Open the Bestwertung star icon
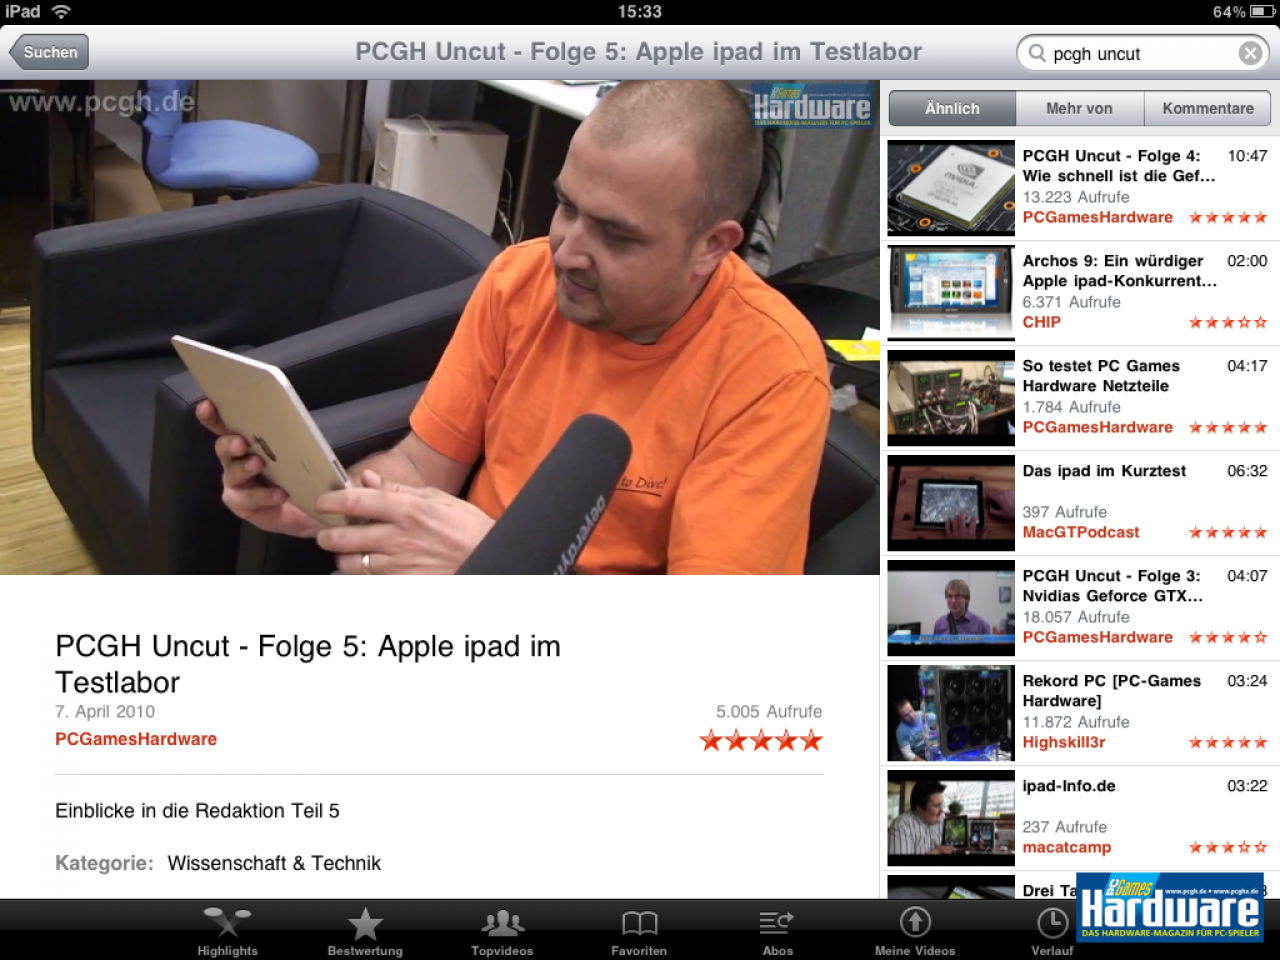Viewport: 1280px width, 960px height. pos(365,923)
